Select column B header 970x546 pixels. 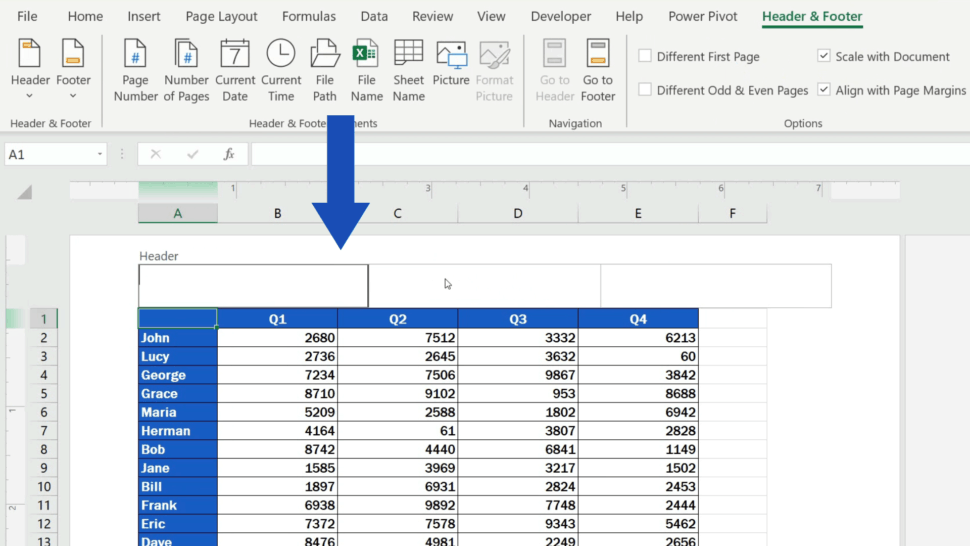(x=277, y=213)
